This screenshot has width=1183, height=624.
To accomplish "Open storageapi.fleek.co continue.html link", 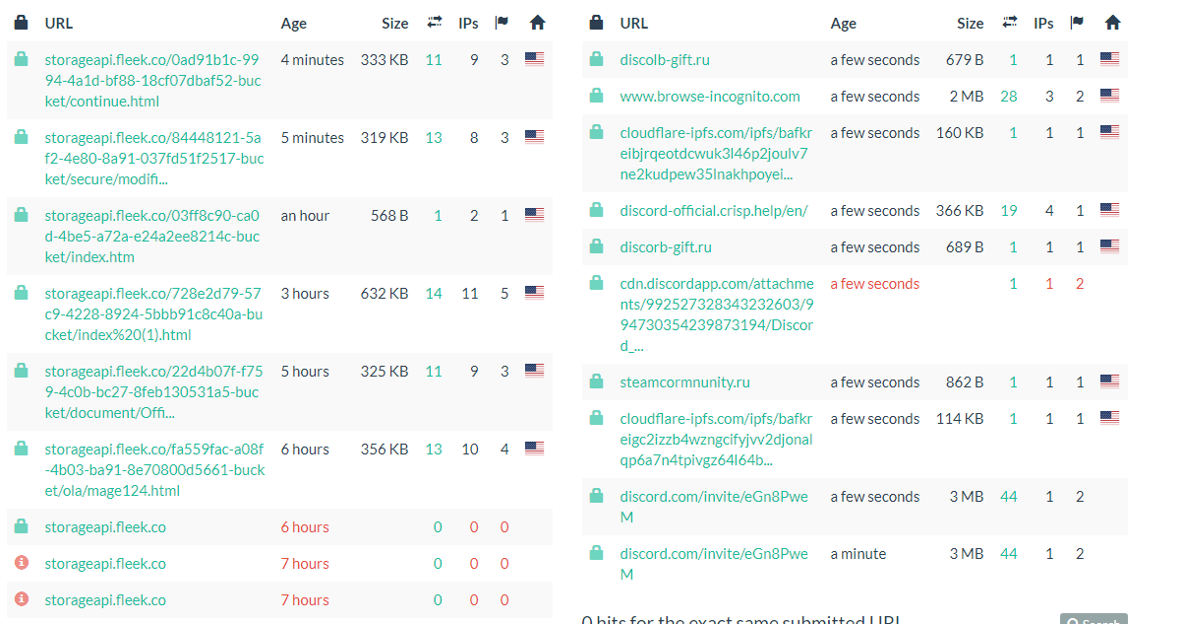I will click(x=152, y=80).
